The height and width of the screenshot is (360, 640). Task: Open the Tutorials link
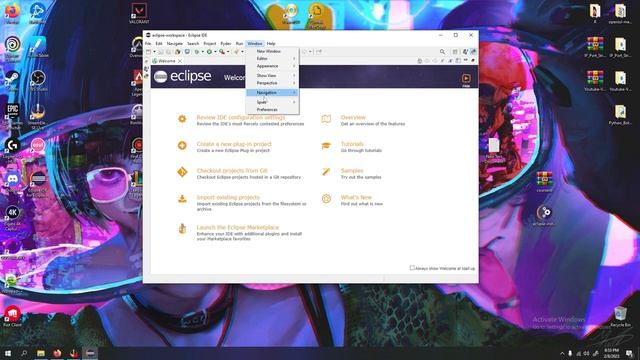(352, 144)
